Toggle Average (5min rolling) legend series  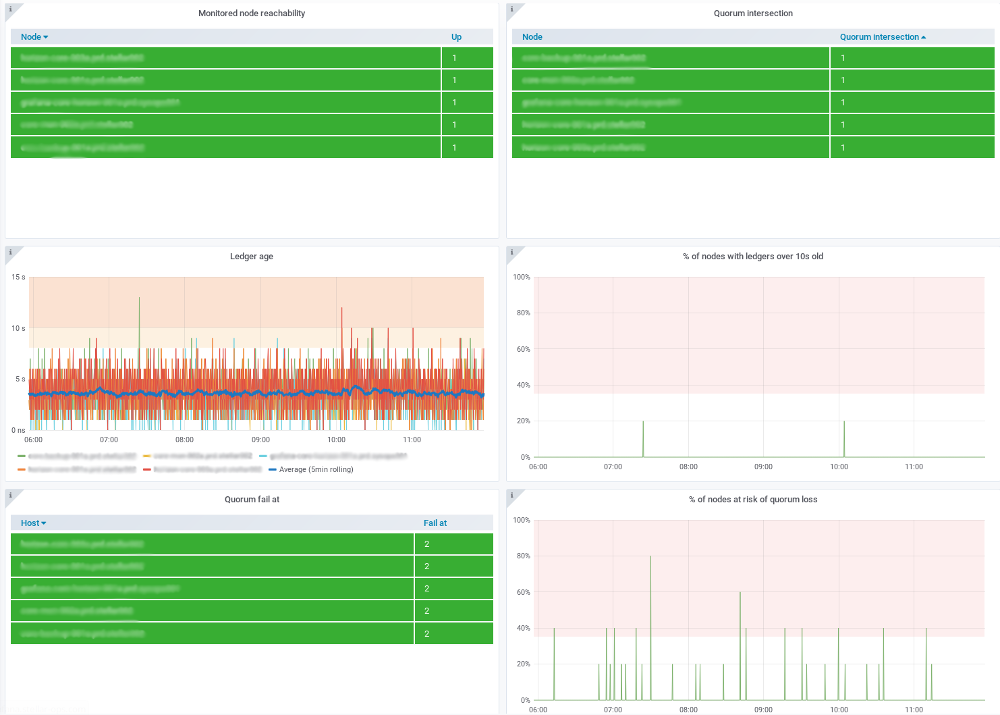click(x=316, y=469)
